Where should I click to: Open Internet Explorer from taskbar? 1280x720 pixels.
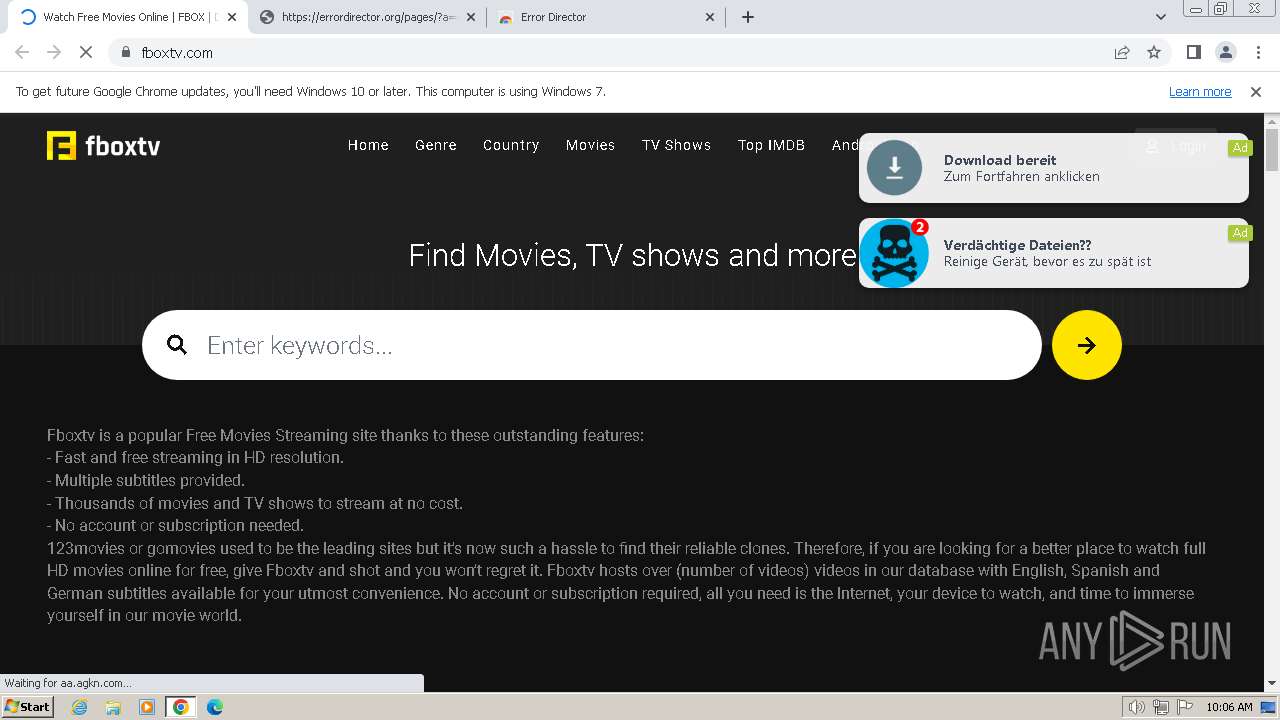80,707
